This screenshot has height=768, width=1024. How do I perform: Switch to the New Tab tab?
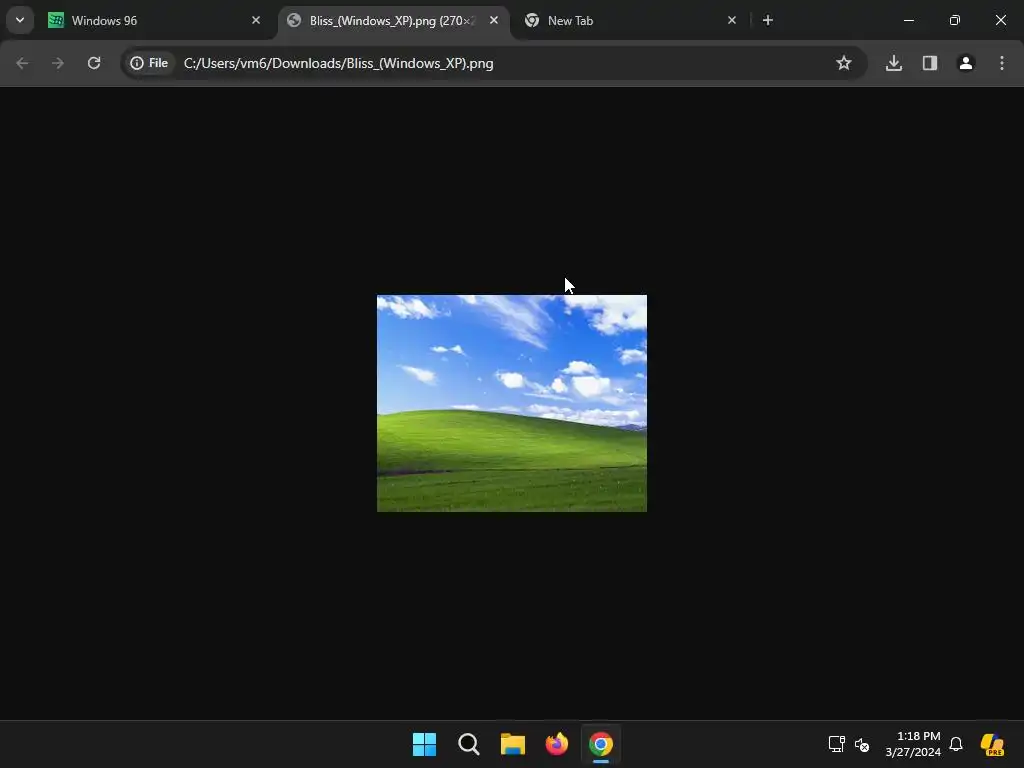[x=630, y=20]
